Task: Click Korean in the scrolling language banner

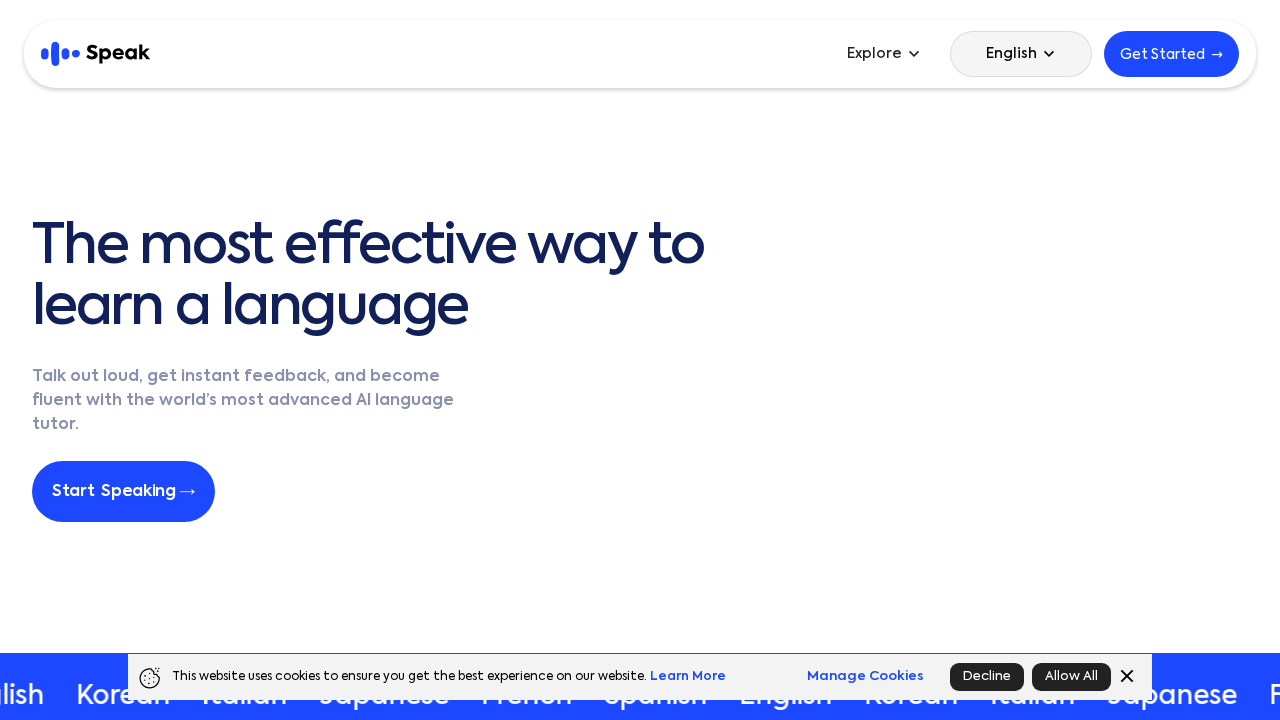Action: click(122, 695)
